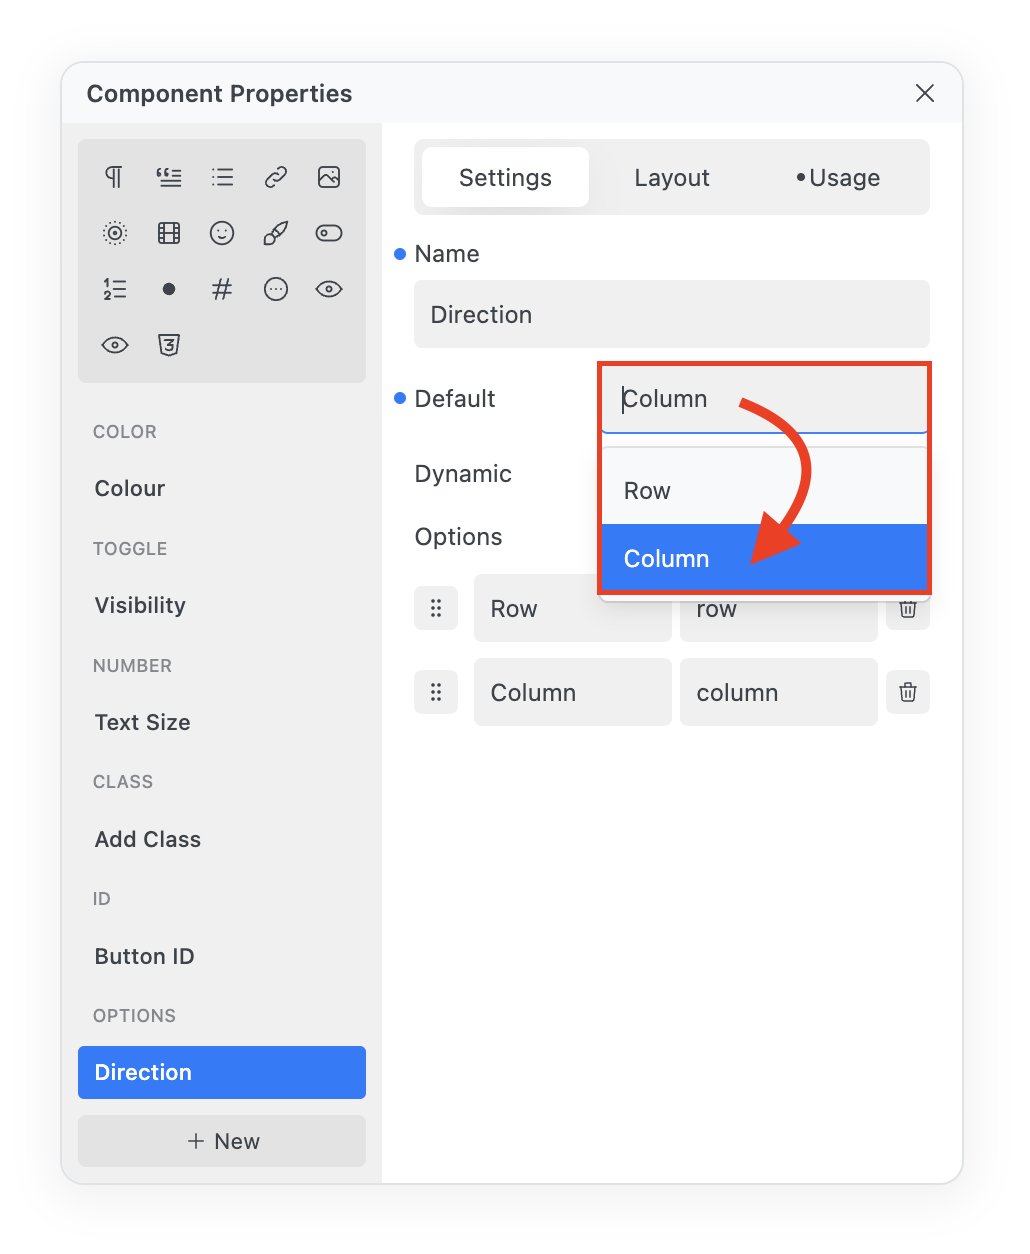The width and height of the screenshot is (1030, 1254).
Task: Open the Usage tab
Action: [x=839, y=178]
